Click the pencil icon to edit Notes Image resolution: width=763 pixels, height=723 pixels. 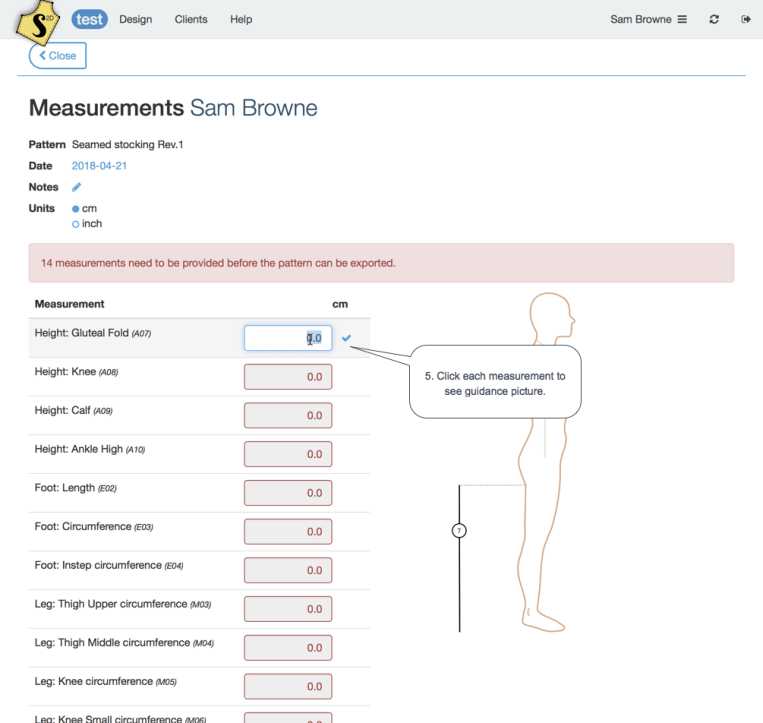coord(77,187)
